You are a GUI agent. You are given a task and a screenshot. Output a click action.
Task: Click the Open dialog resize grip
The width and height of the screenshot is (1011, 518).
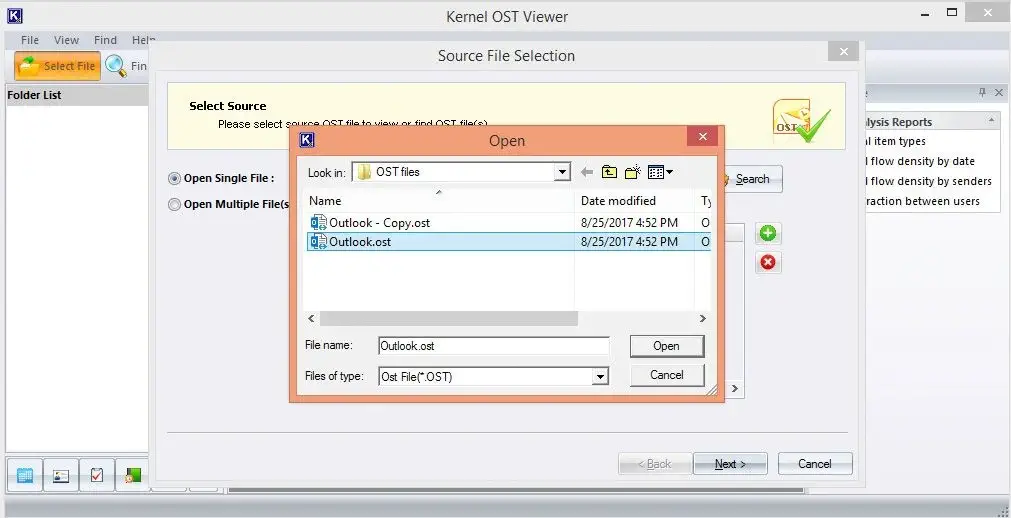click(711, 390)
